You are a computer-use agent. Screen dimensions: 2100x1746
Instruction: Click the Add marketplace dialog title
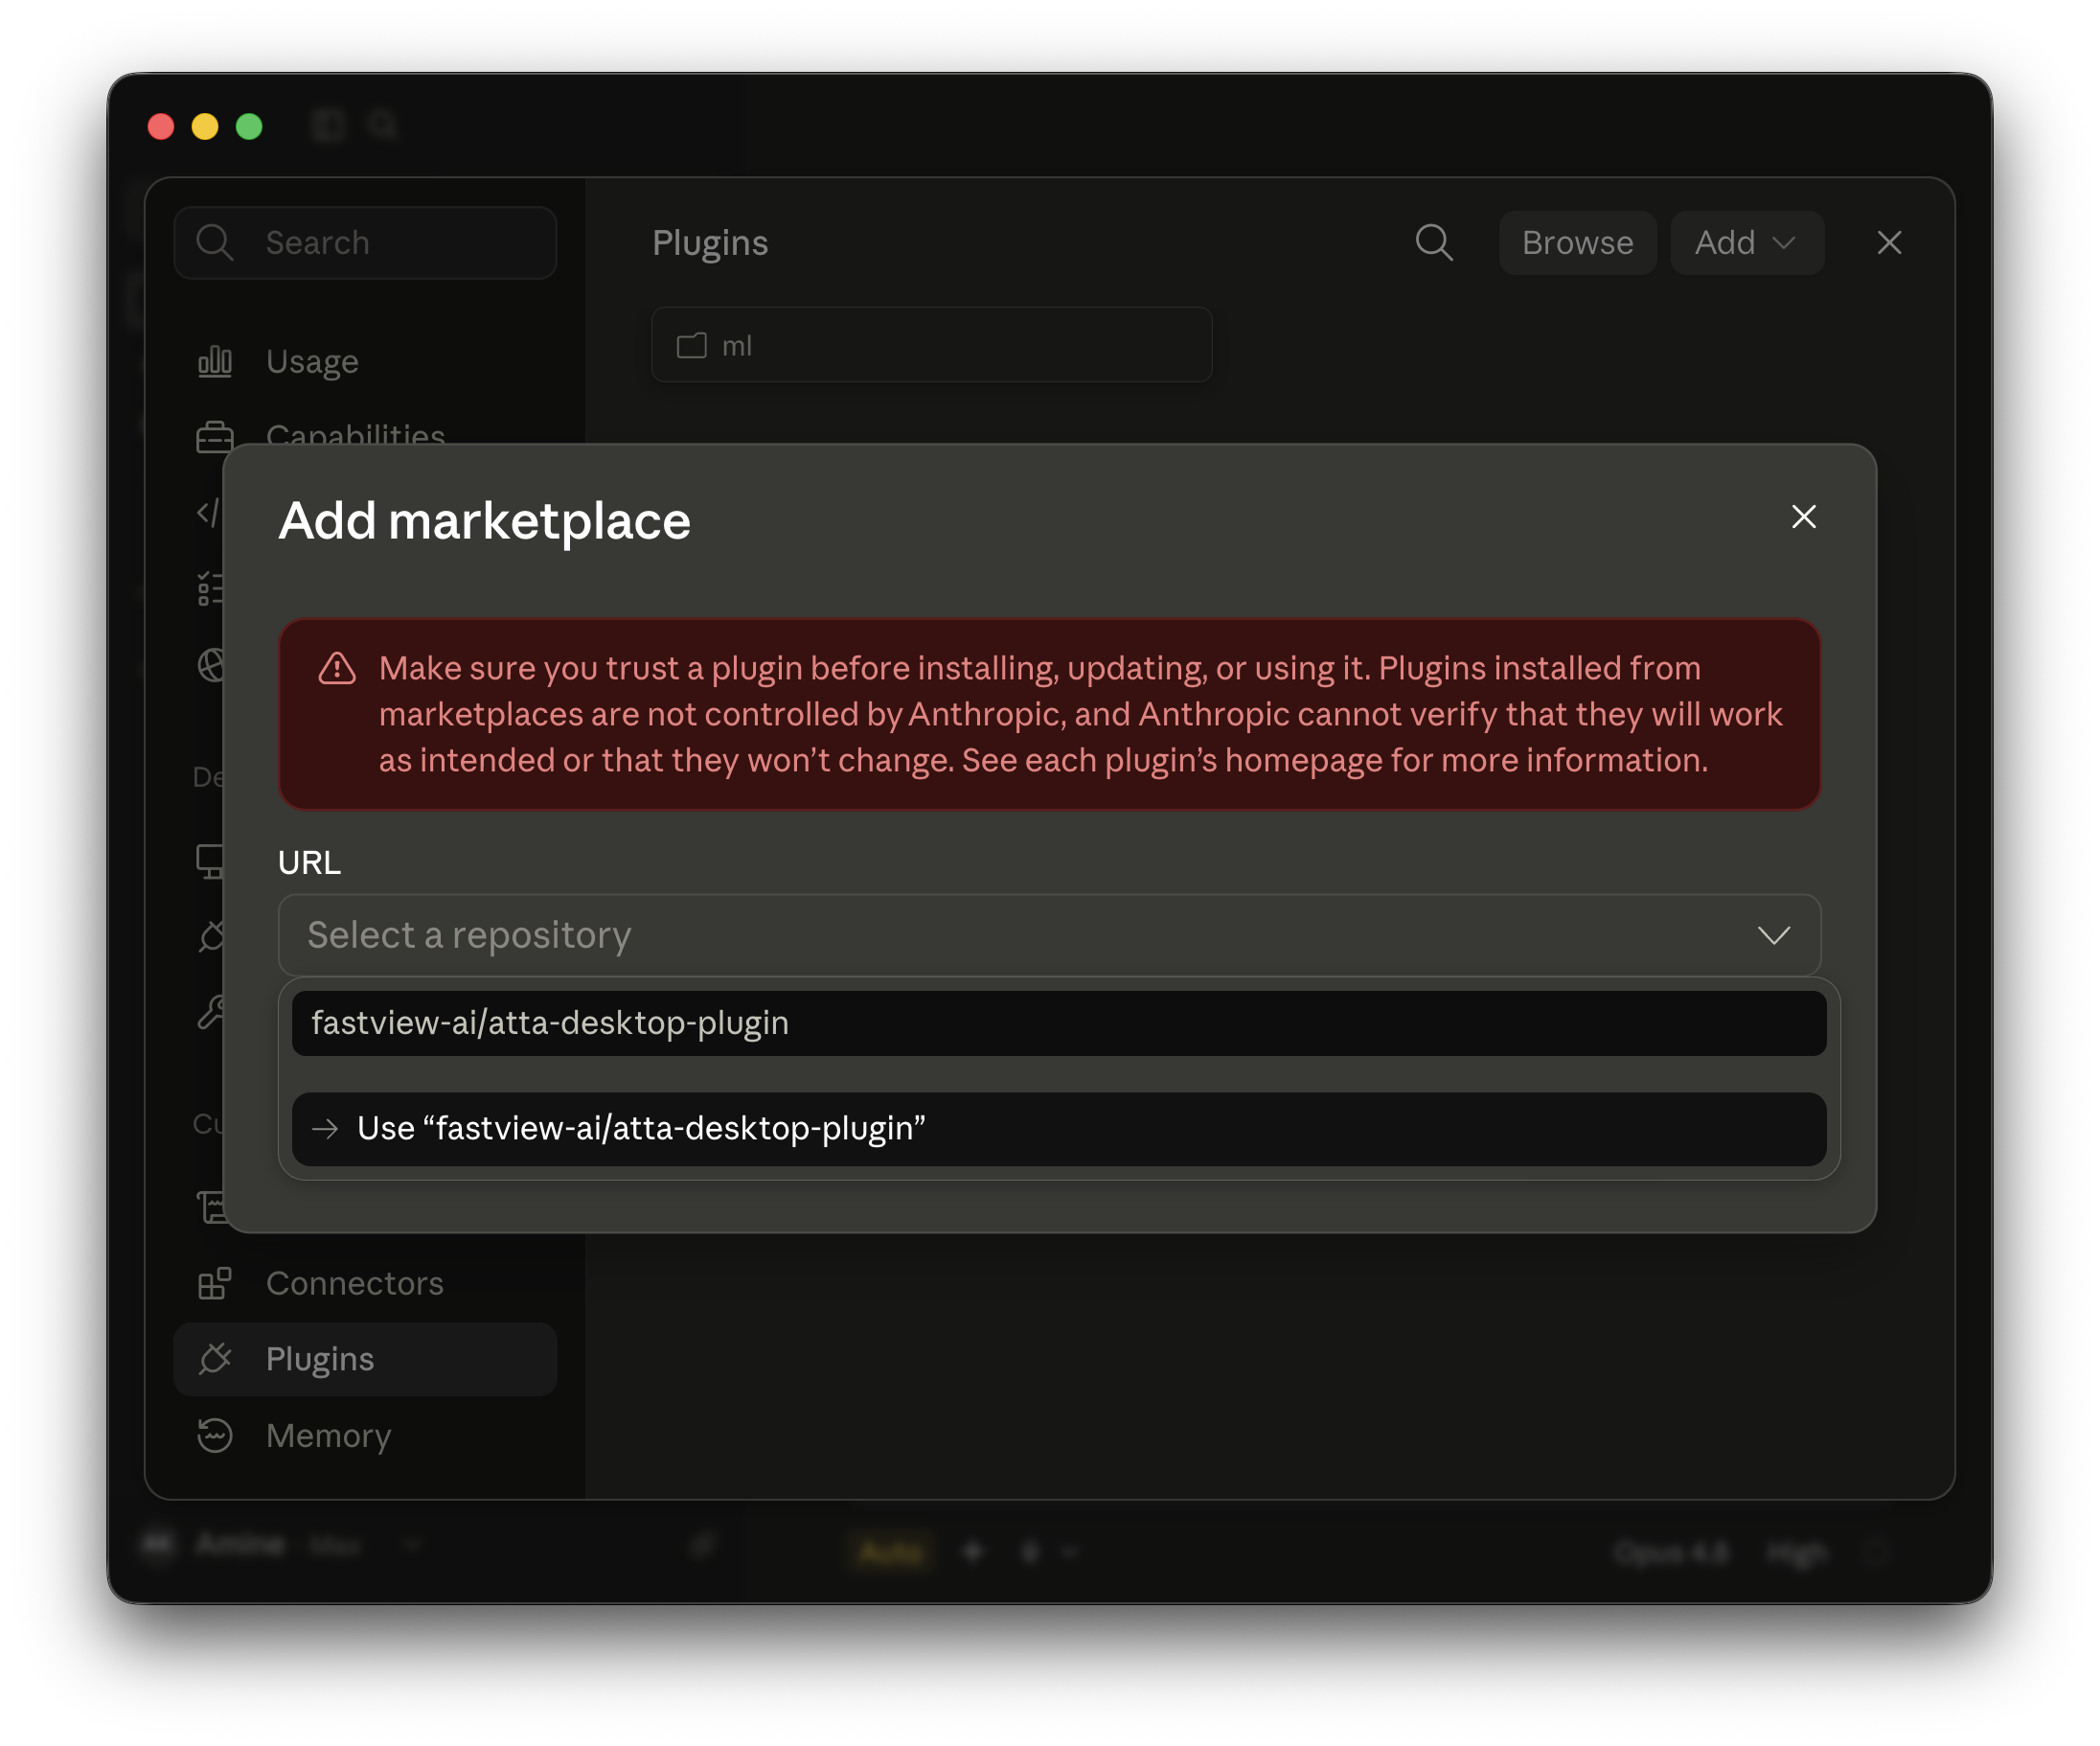[x=484, y=520]
